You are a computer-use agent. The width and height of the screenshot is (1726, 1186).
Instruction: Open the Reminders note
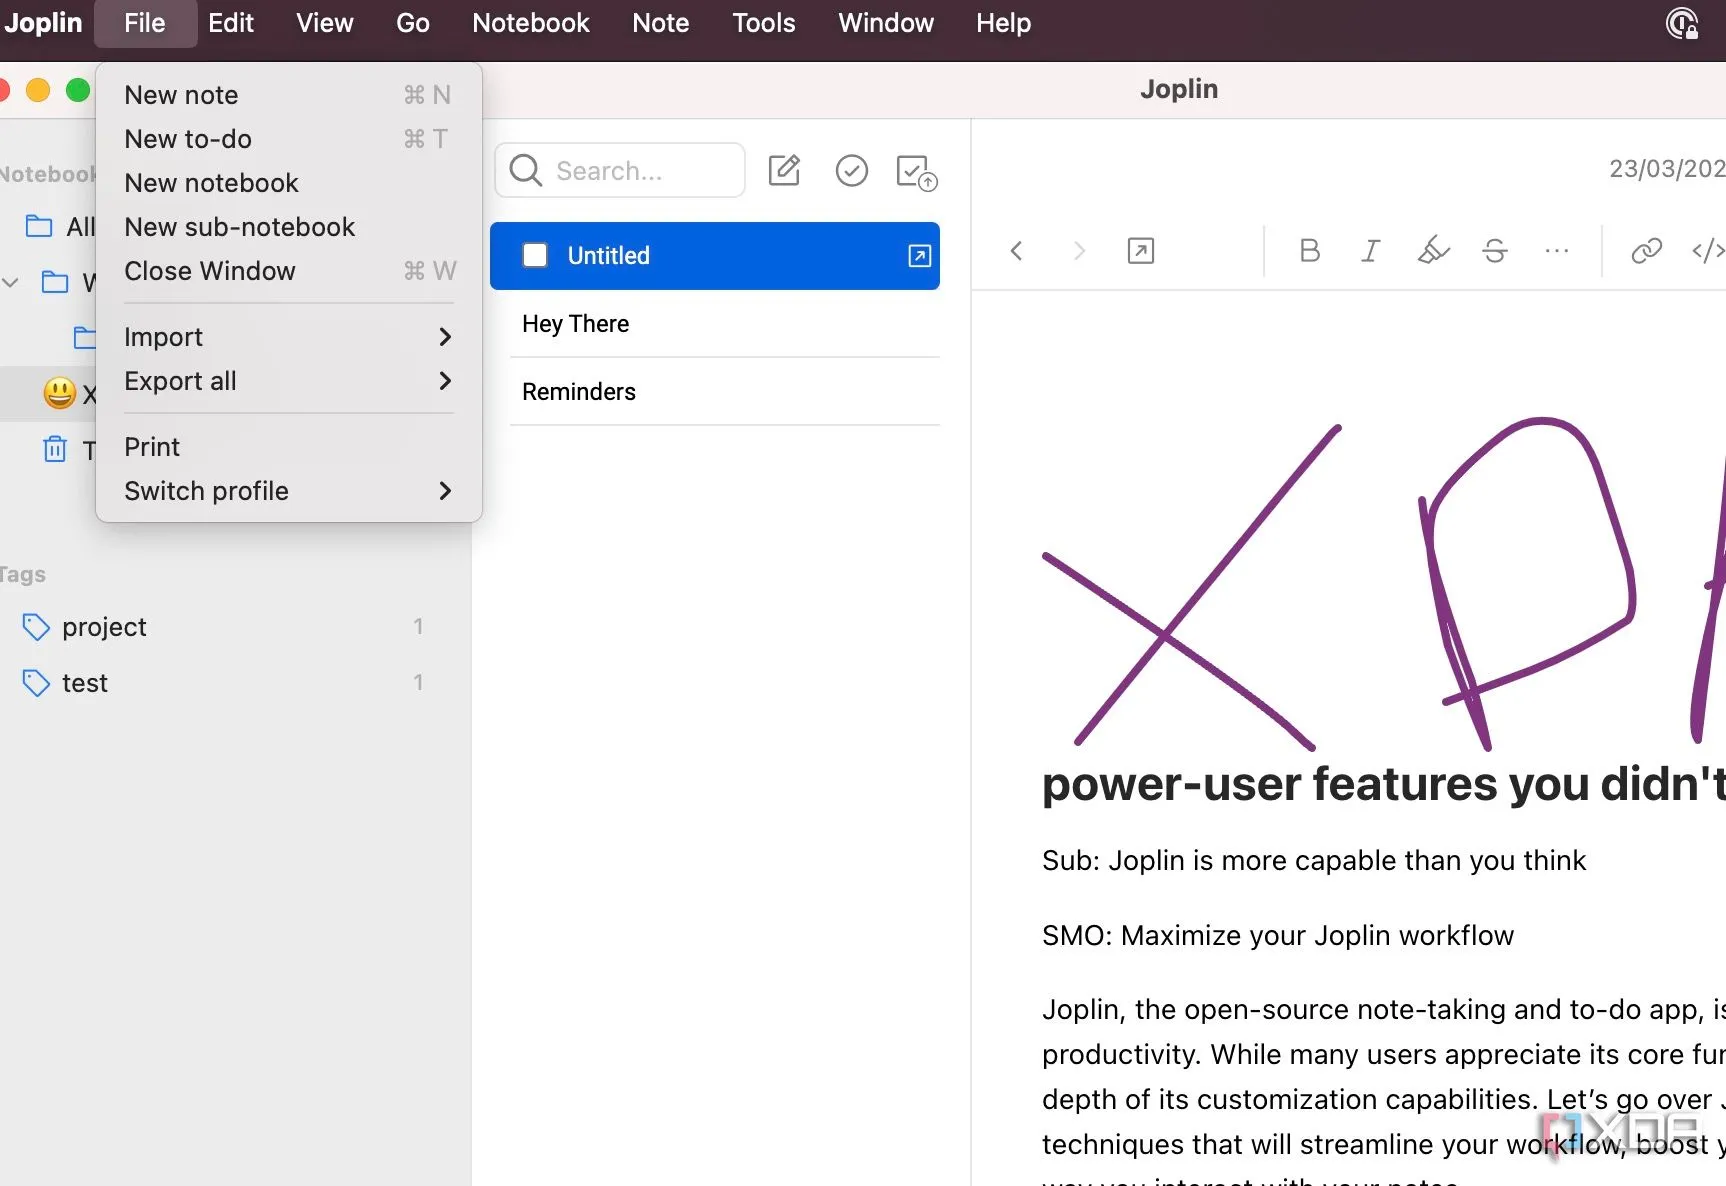click(x=715, y=392)
